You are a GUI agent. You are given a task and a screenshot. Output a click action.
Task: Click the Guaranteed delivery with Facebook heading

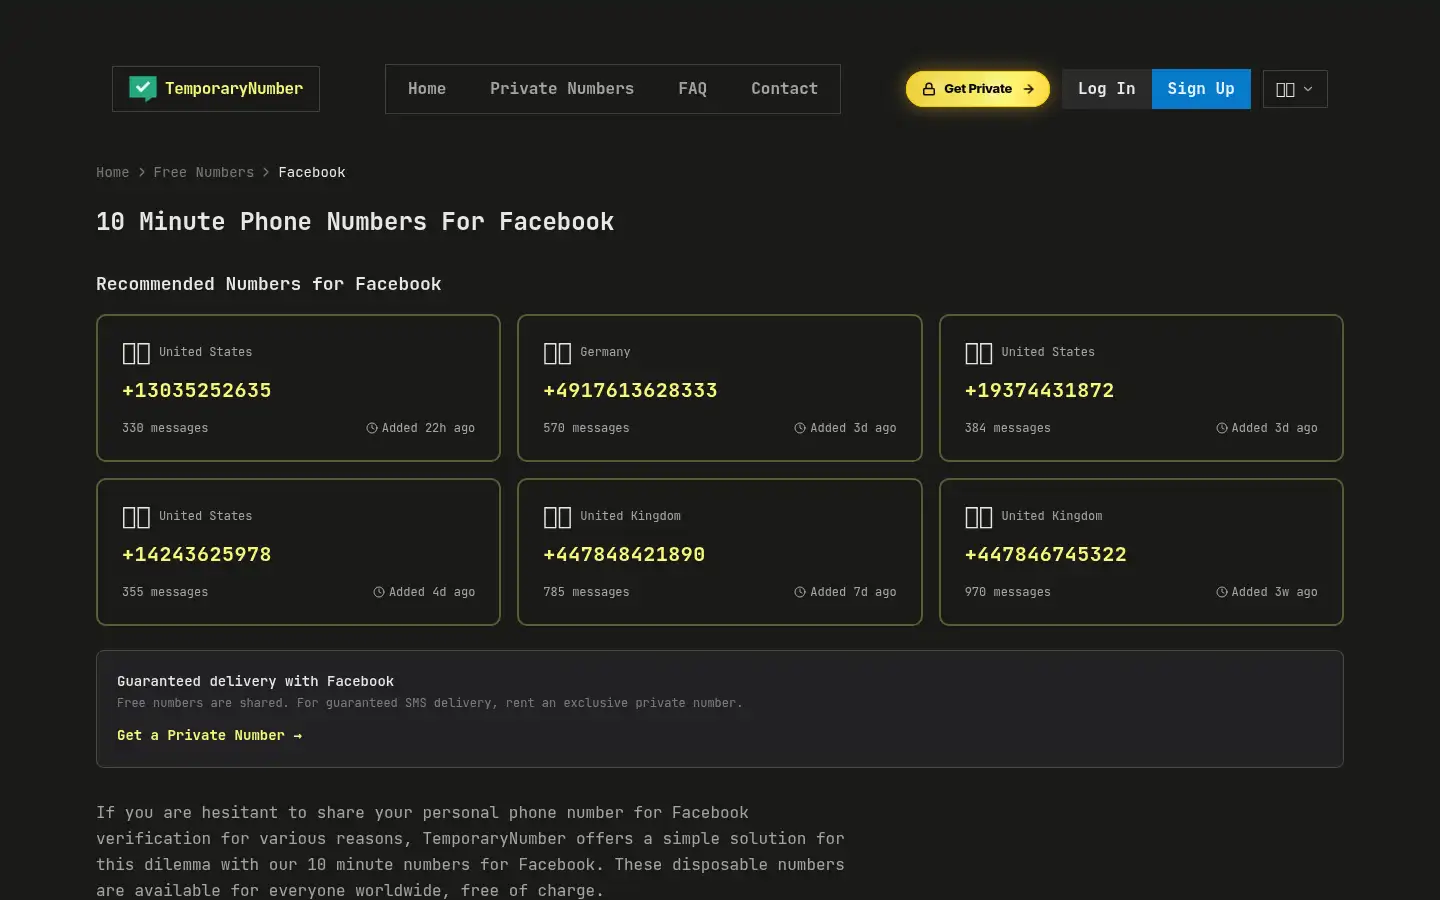pyautogui.click(x=255, y=681)
